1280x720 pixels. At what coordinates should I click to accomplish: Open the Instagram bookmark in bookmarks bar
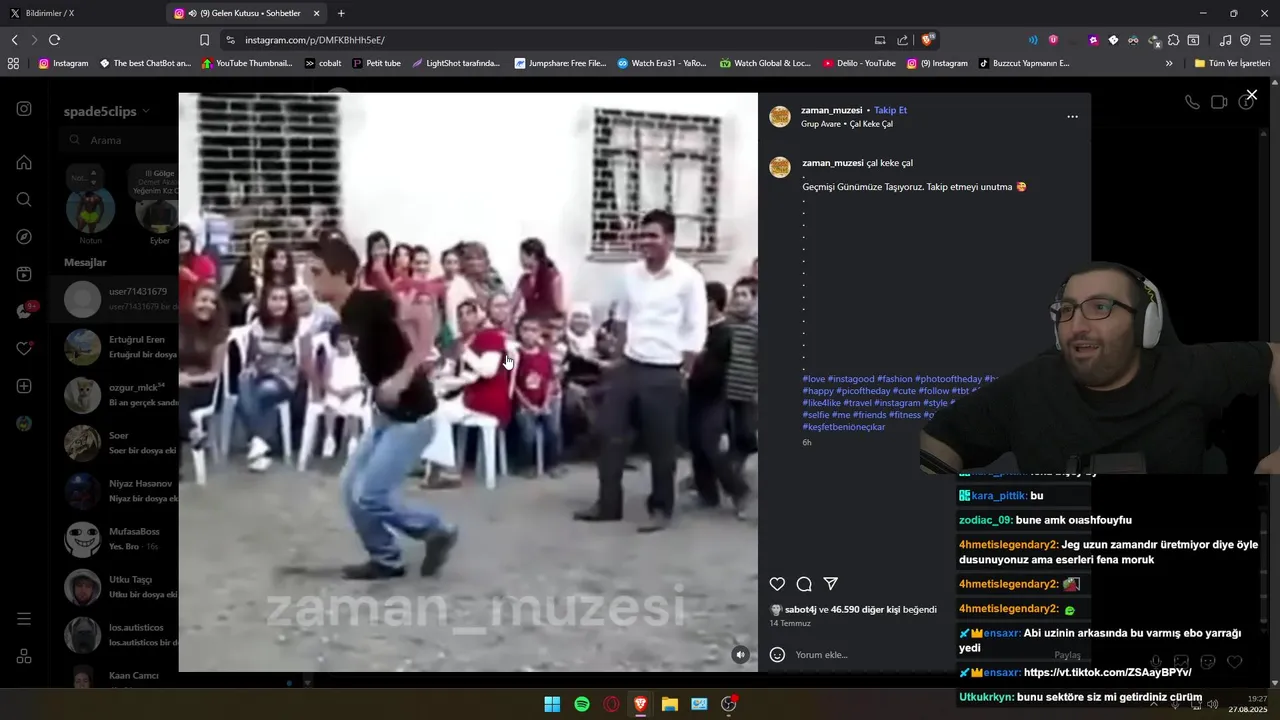[63, 63]
